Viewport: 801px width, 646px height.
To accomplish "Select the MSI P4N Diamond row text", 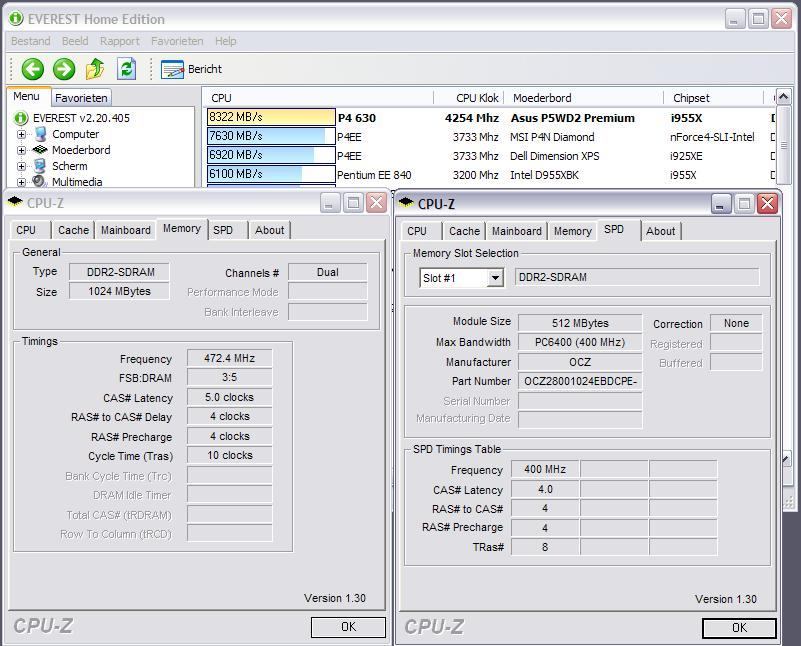I will point(552,137).
